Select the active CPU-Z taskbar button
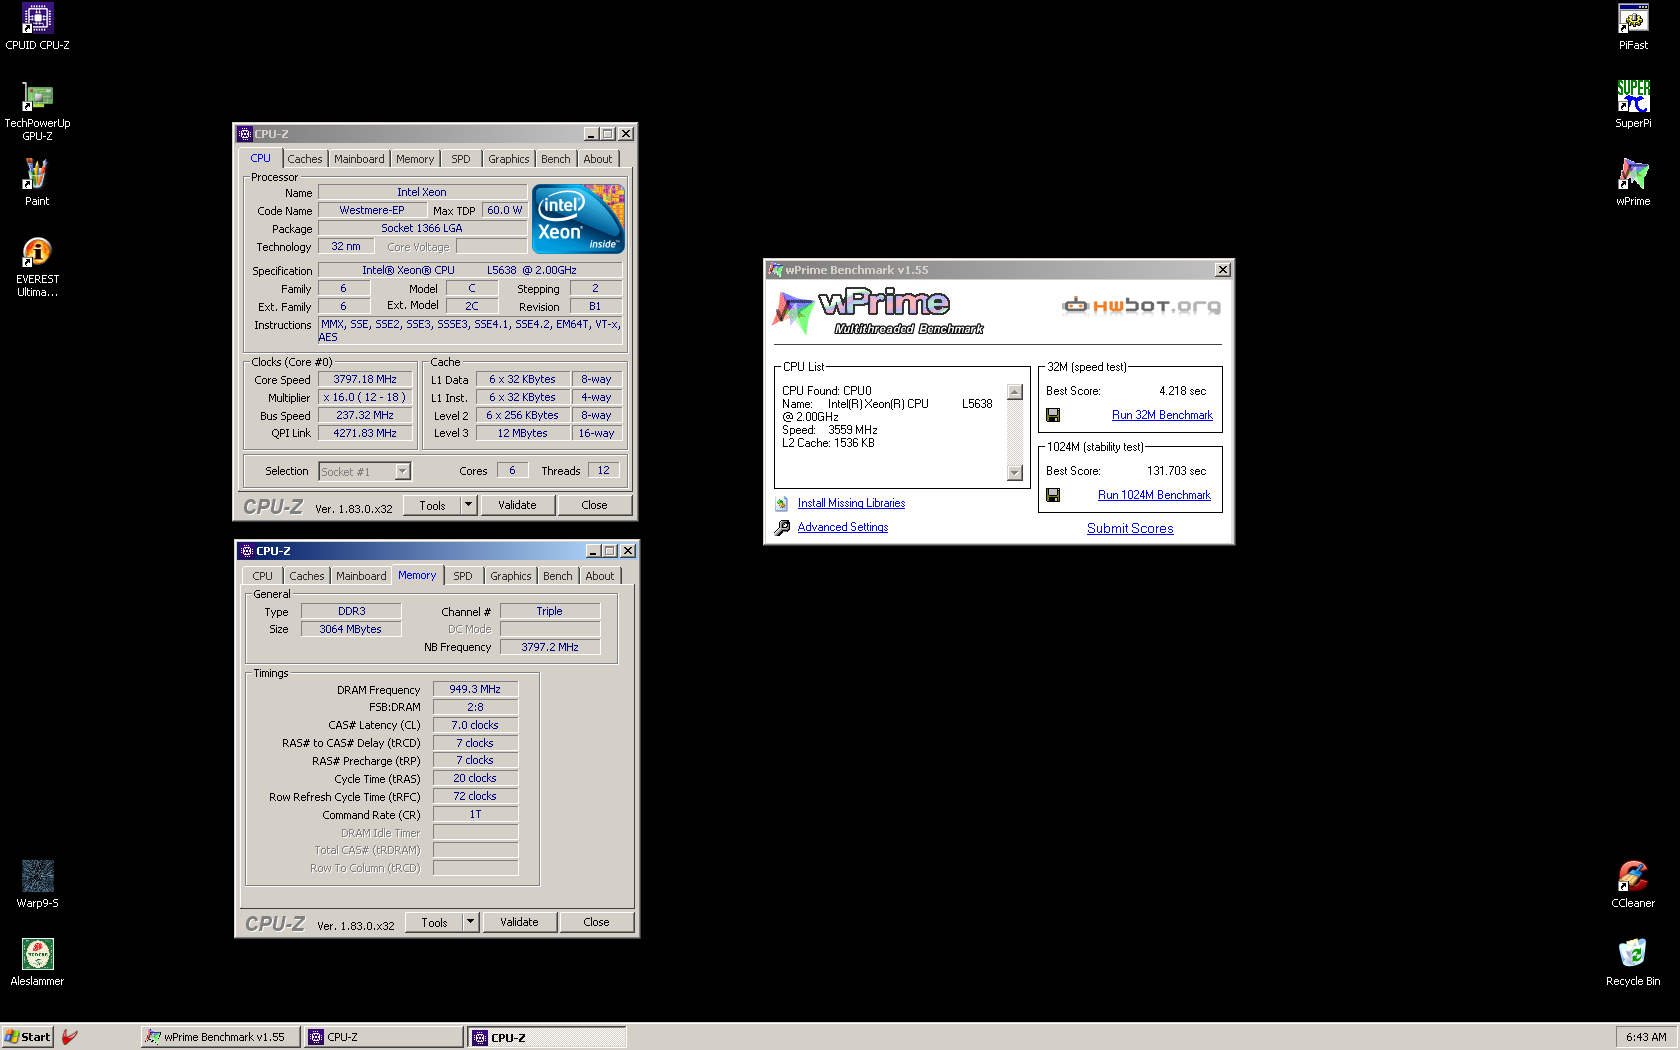The width and height of the screenshot is (1680, 1050). tap(547, 1037)
